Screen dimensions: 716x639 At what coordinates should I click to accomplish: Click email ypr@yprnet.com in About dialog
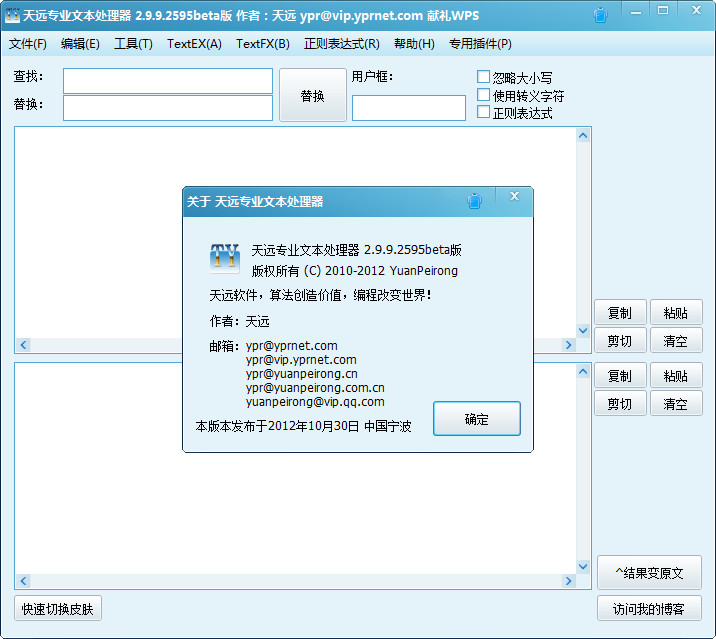point(291,346)
